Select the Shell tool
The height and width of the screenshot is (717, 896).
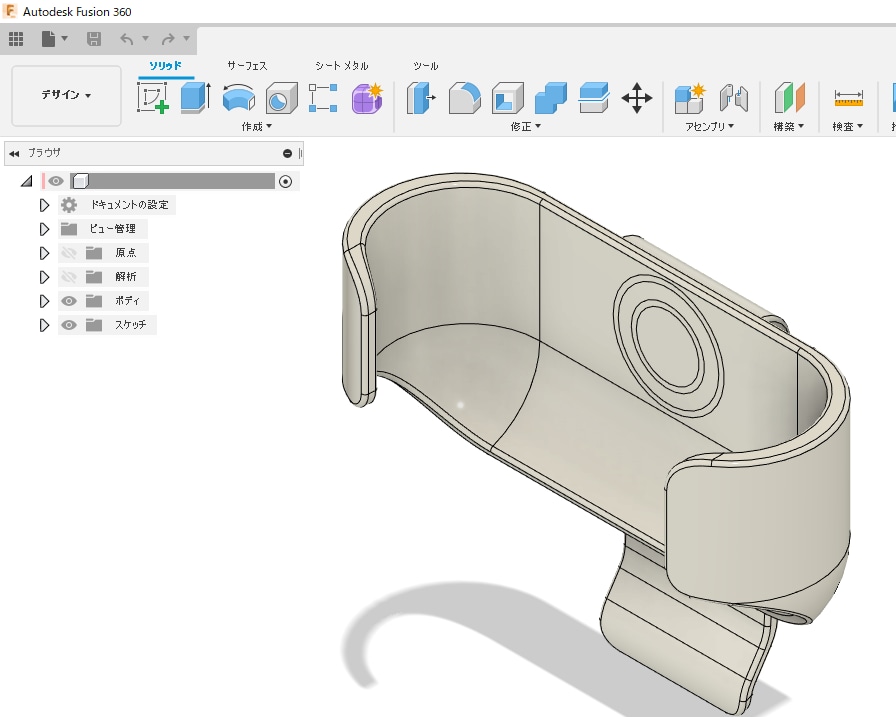[507, 98]
